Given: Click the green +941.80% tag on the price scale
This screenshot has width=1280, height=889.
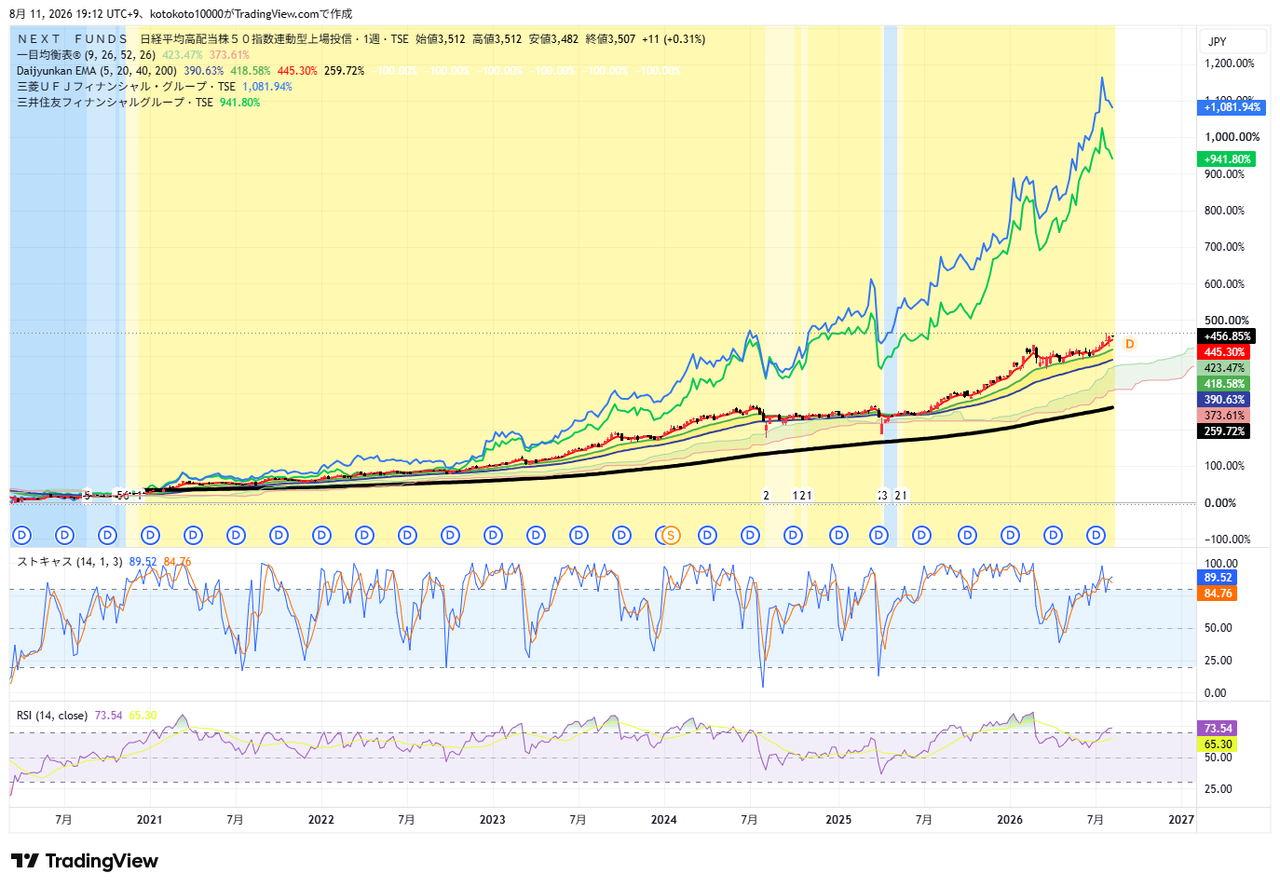Looking at the screenshot, I should click(1226, 159).
